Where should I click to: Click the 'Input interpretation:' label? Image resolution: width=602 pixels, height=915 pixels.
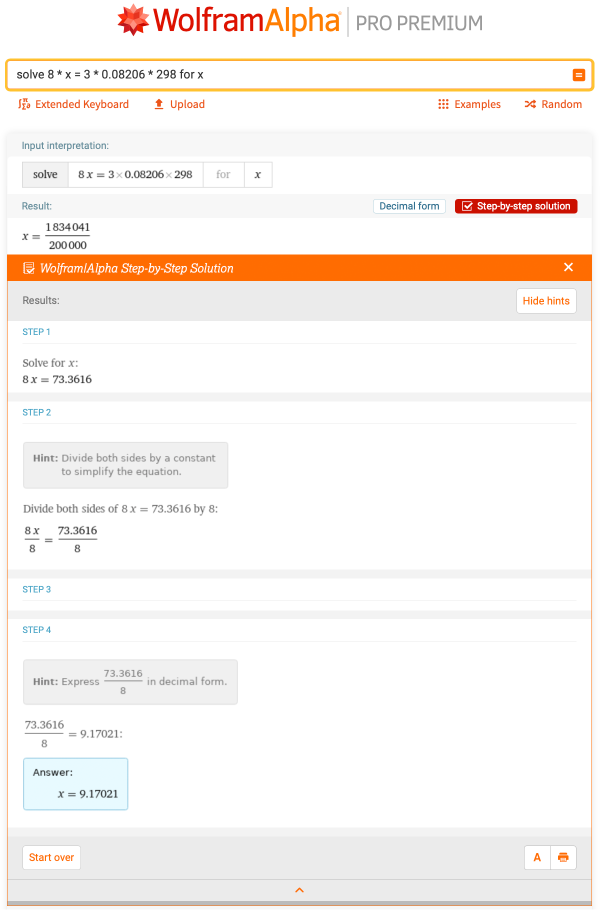65,146
